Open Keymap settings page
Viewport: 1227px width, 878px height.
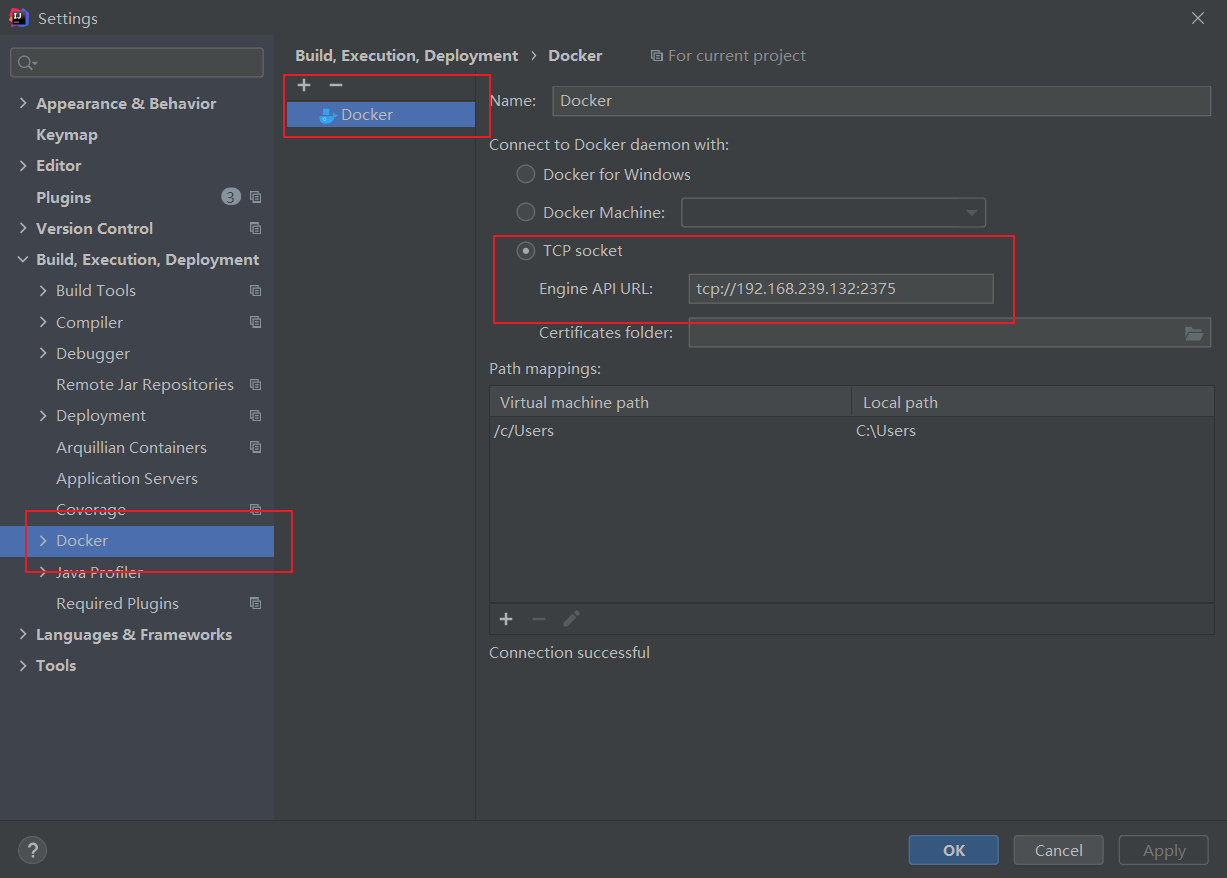[x=67, y=134]
